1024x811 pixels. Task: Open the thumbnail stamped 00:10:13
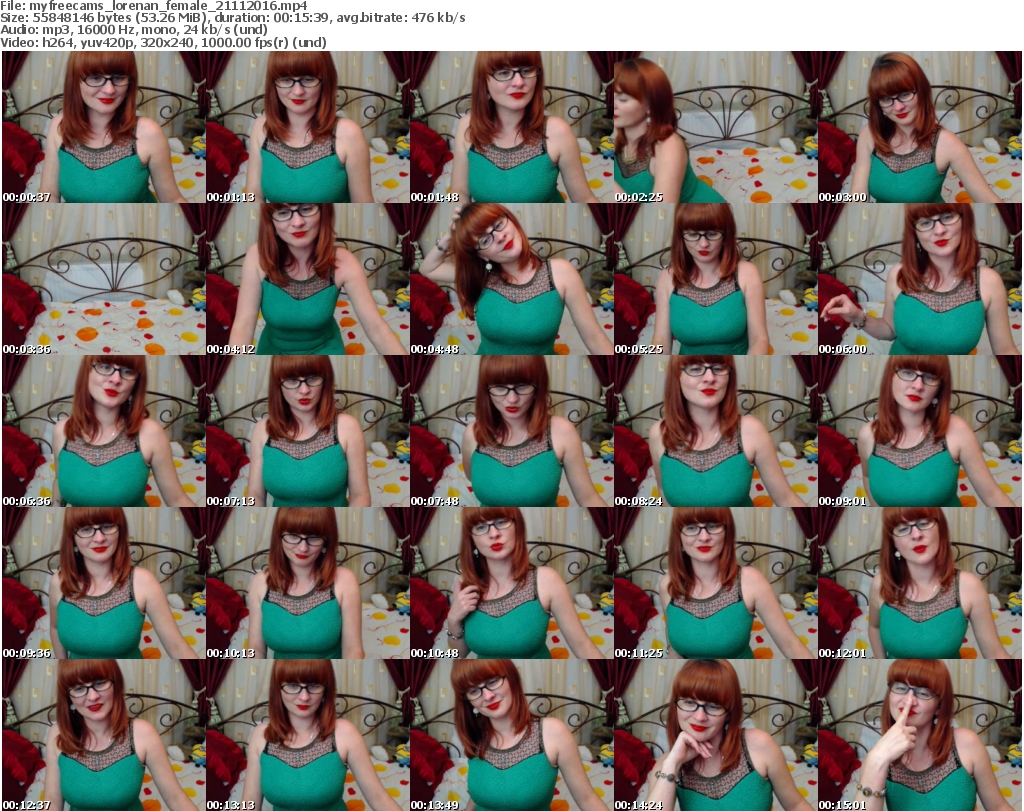308,583
